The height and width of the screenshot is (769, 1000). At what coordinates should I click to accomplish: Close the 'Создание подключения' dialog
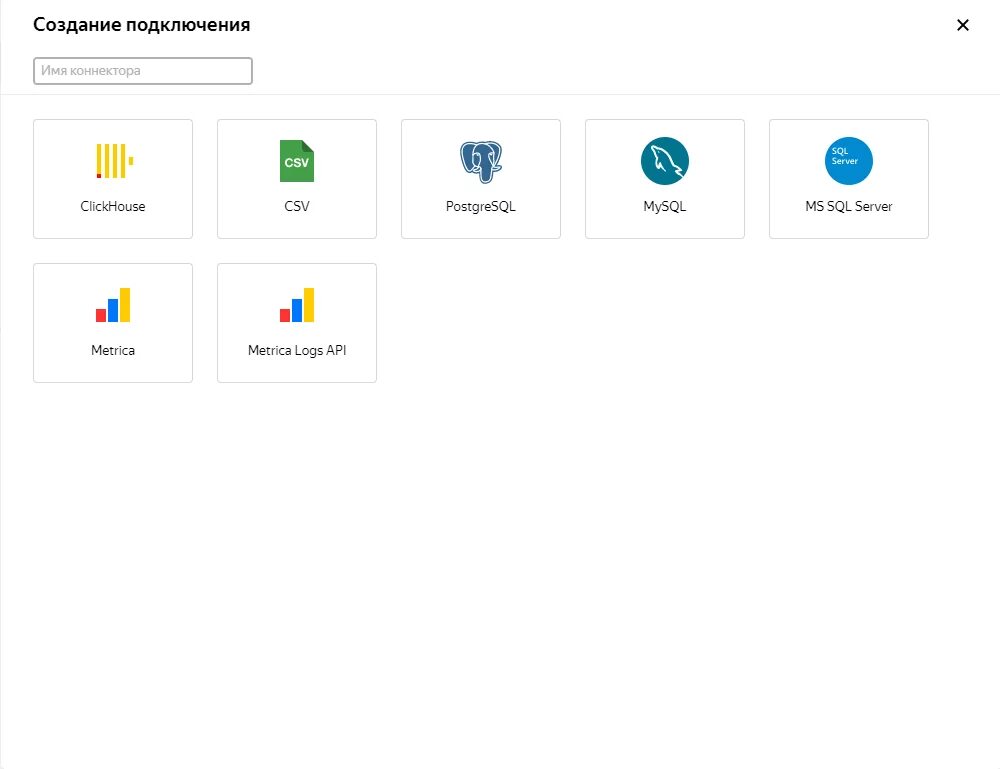click(x=963, y=25)
